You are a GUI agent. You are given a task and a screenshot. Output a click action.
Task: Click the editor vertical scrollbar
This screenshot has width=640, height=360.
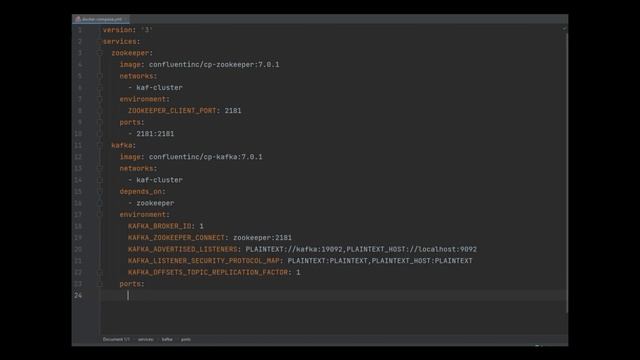point(567,173)
